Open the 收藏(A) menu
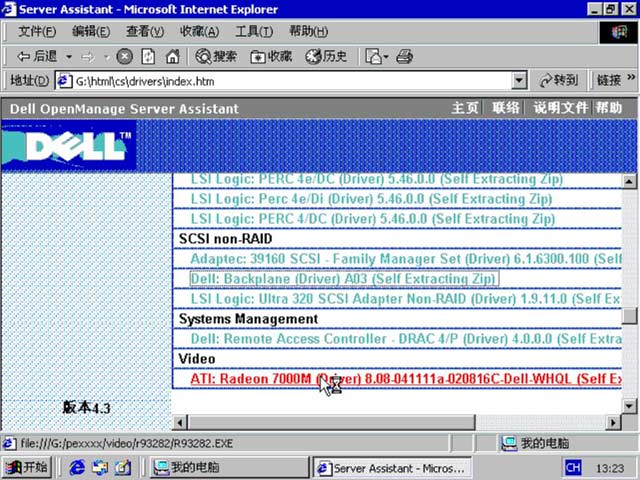The height and width of the screenshot is (480, 640). click(200, 31)
